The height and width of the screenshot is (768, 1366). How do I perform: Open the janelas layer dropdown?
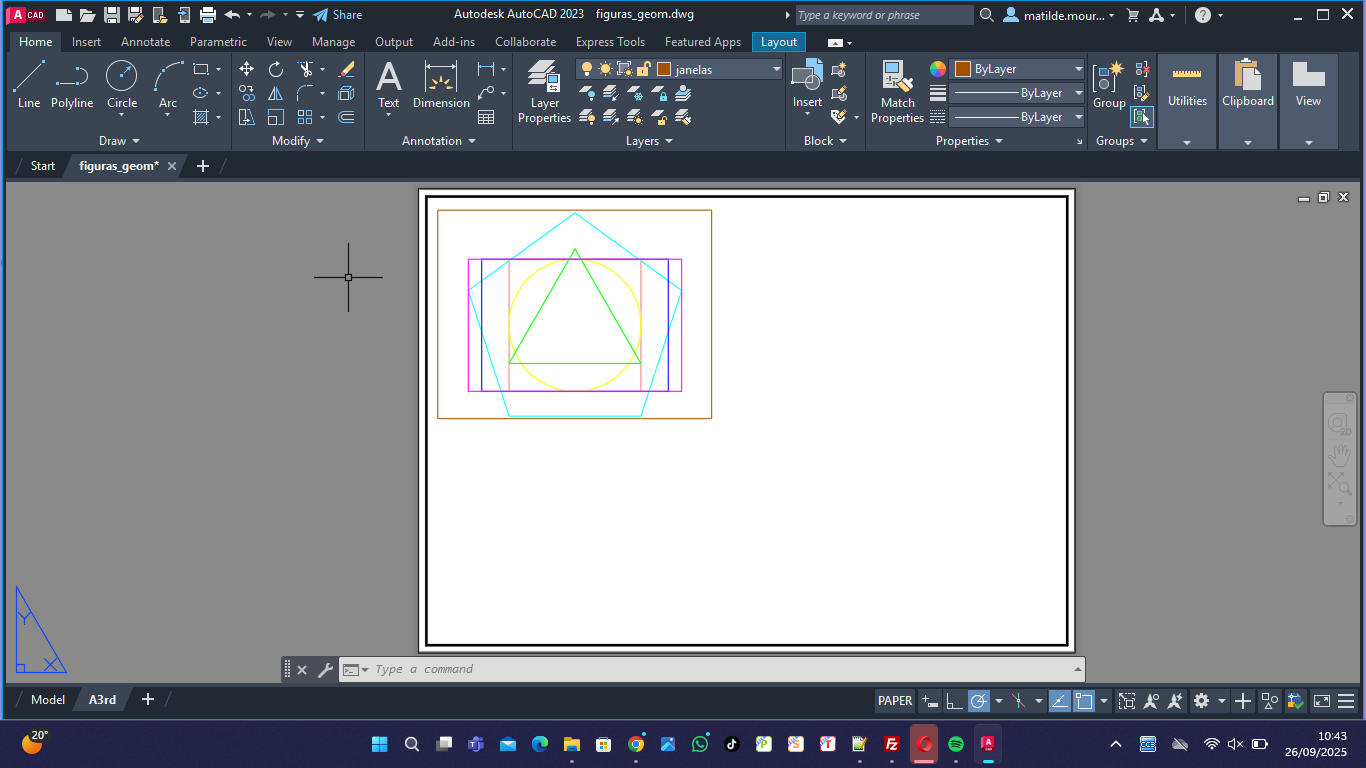[776, 69]
